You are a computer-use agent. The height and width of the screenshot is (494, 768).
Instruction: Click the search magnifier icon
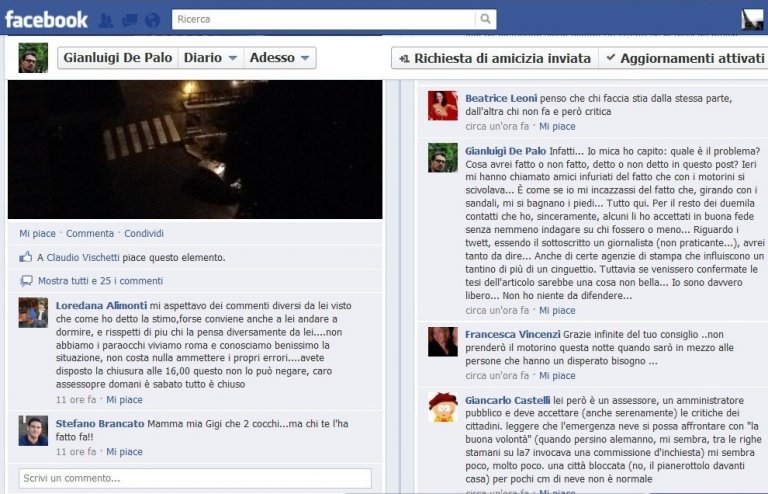(x=485, y=19)
